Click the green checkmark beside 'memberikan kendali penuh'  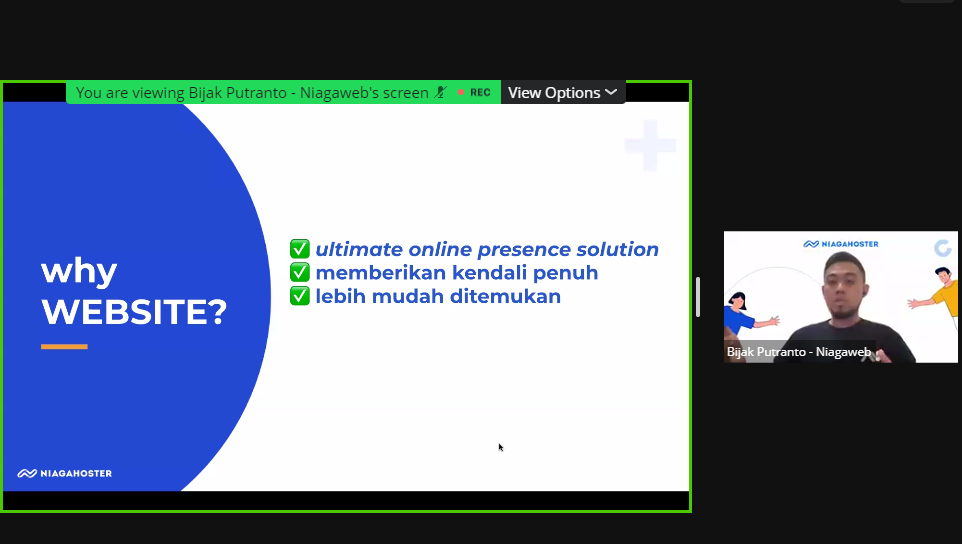tap(299, 273)
